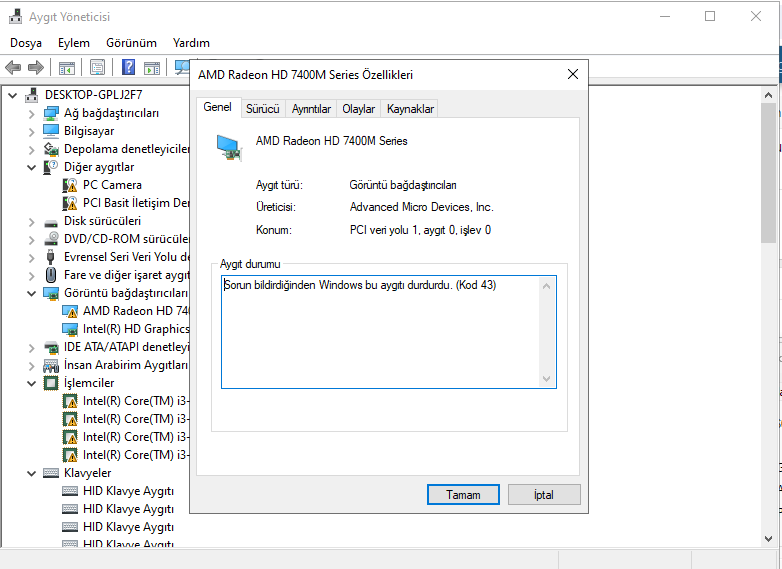This screenshot has width=782, height=569.
Task: Click the device status box scroll down arrow
Action: (547, 379)
